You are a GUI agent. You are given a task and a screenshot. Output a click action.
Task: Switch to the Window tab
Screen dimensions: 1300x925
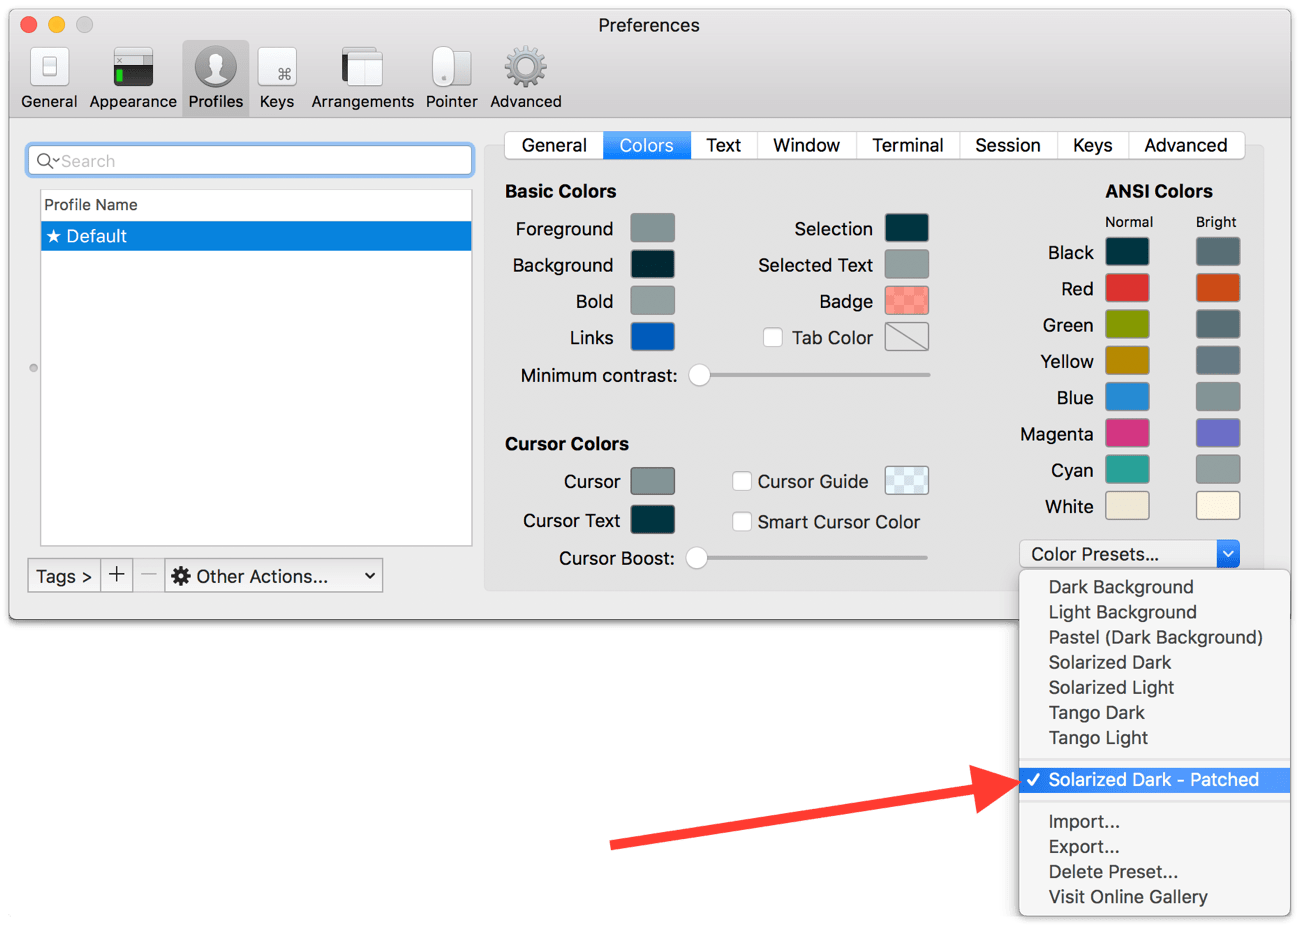coord(806,145)
